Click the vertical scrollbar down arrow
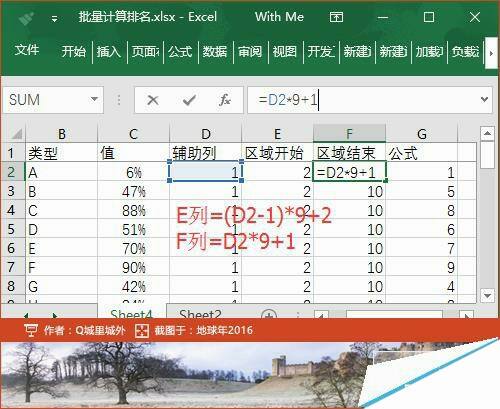The image size is (500, 409). pos(487,295)
